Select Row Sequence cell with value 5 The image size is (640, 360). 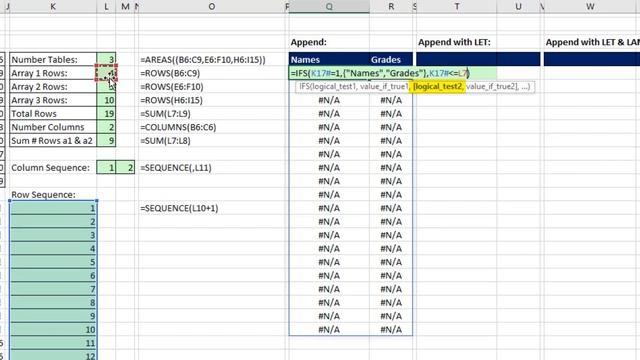(53, 262)
